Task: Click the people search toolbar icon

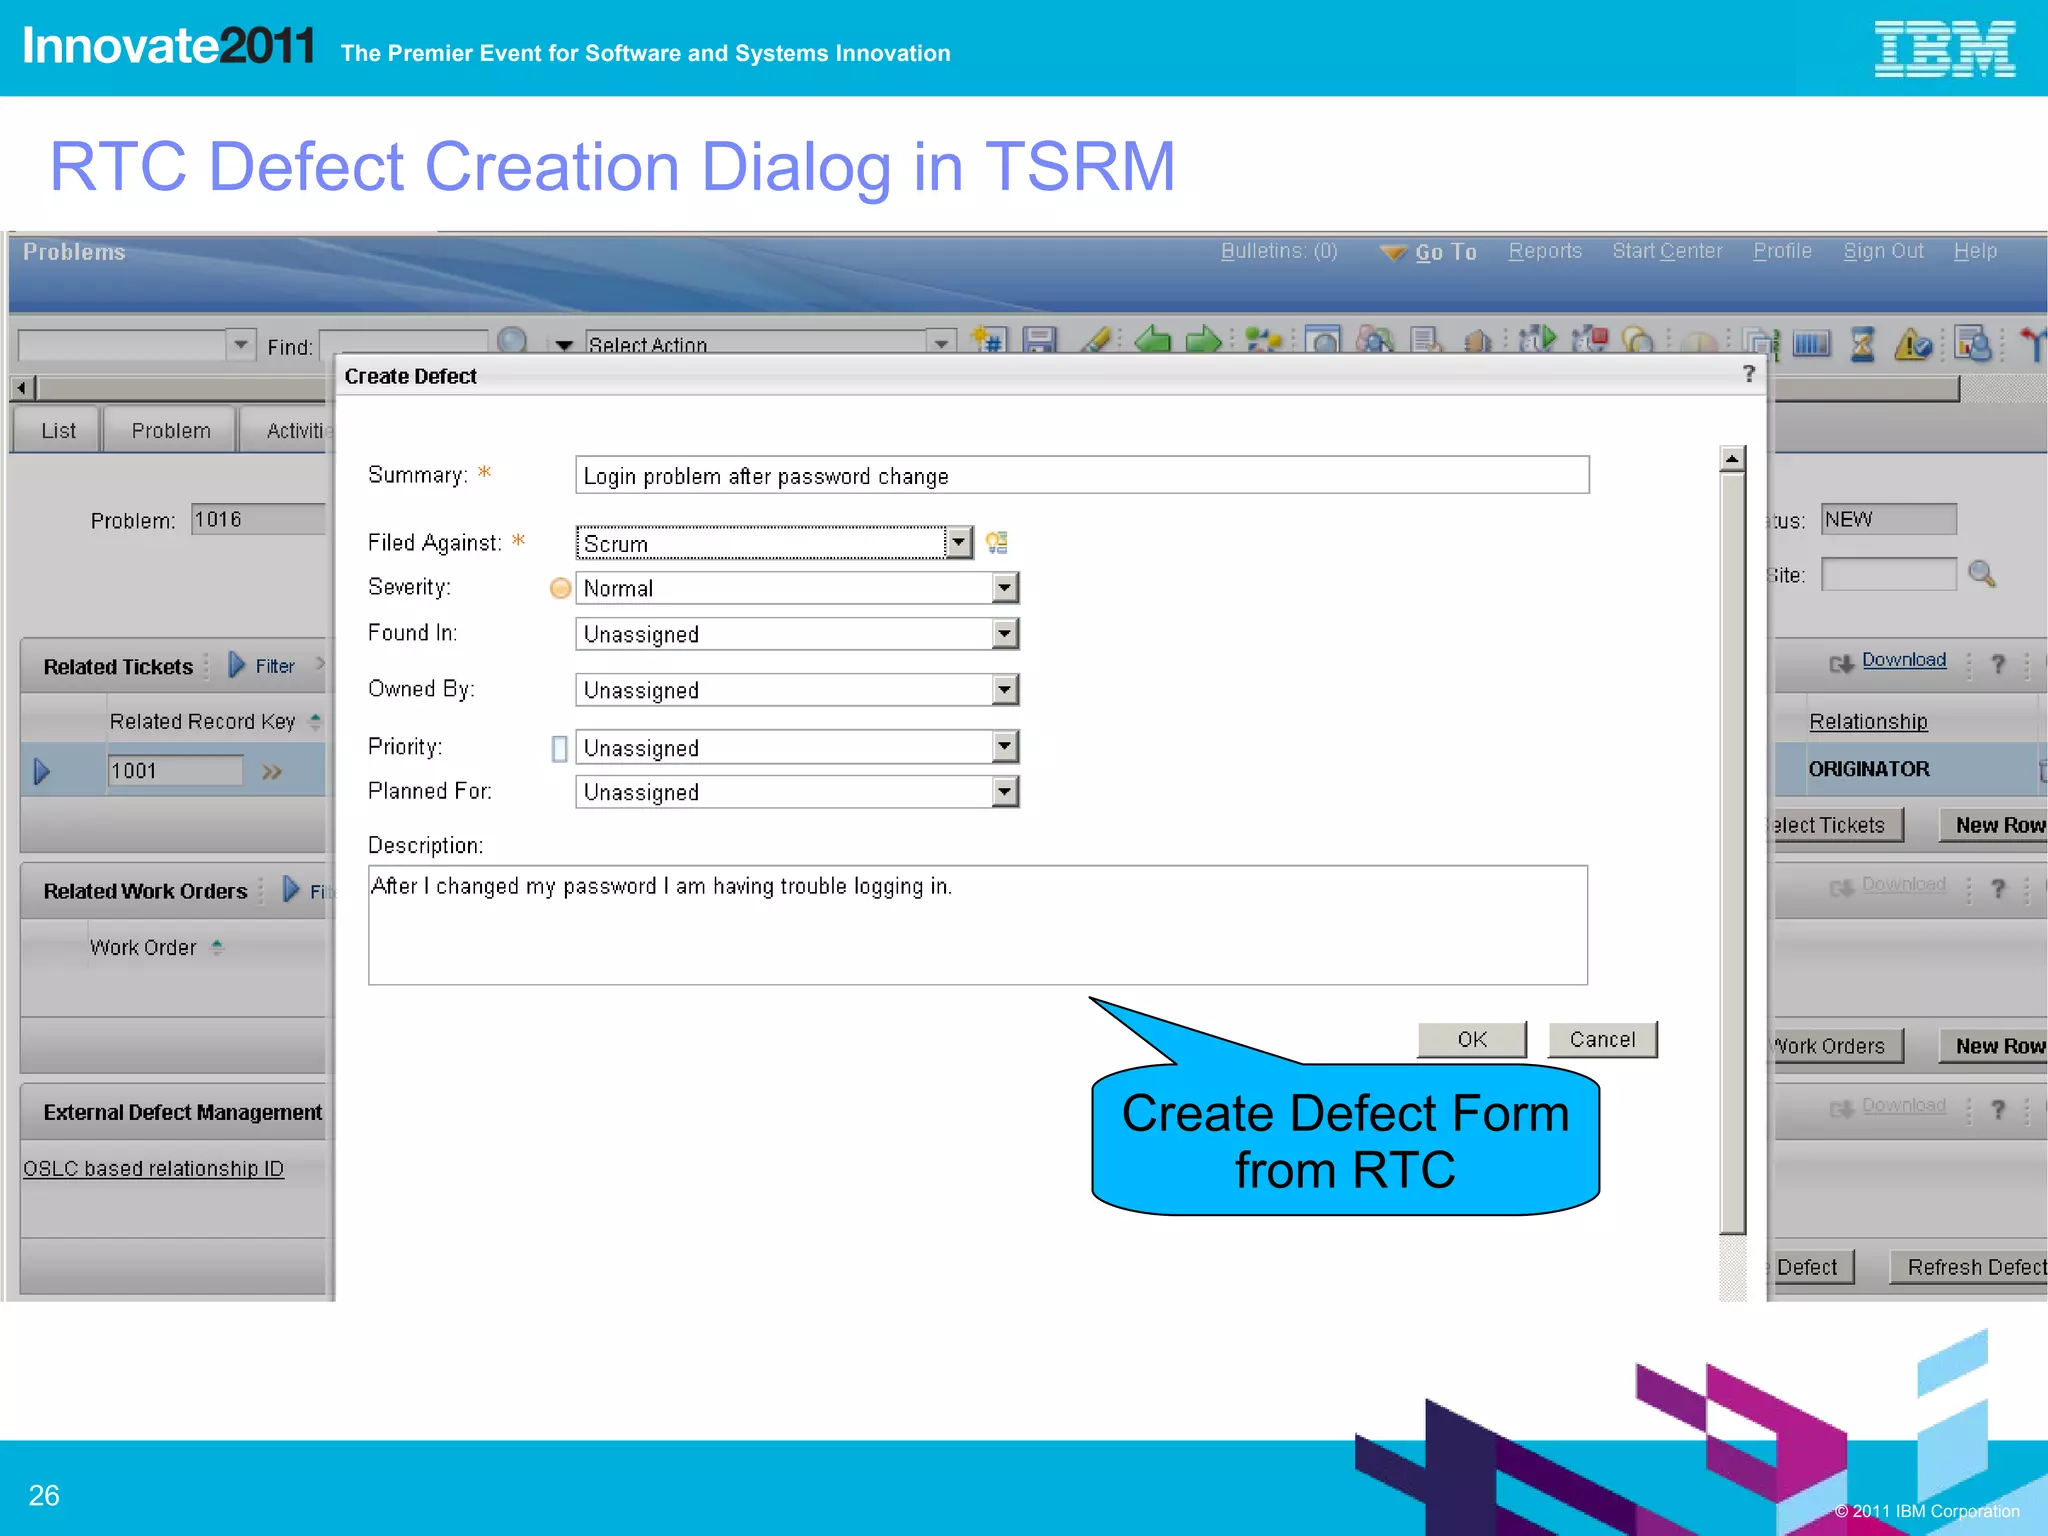Action: [1375, 341]
